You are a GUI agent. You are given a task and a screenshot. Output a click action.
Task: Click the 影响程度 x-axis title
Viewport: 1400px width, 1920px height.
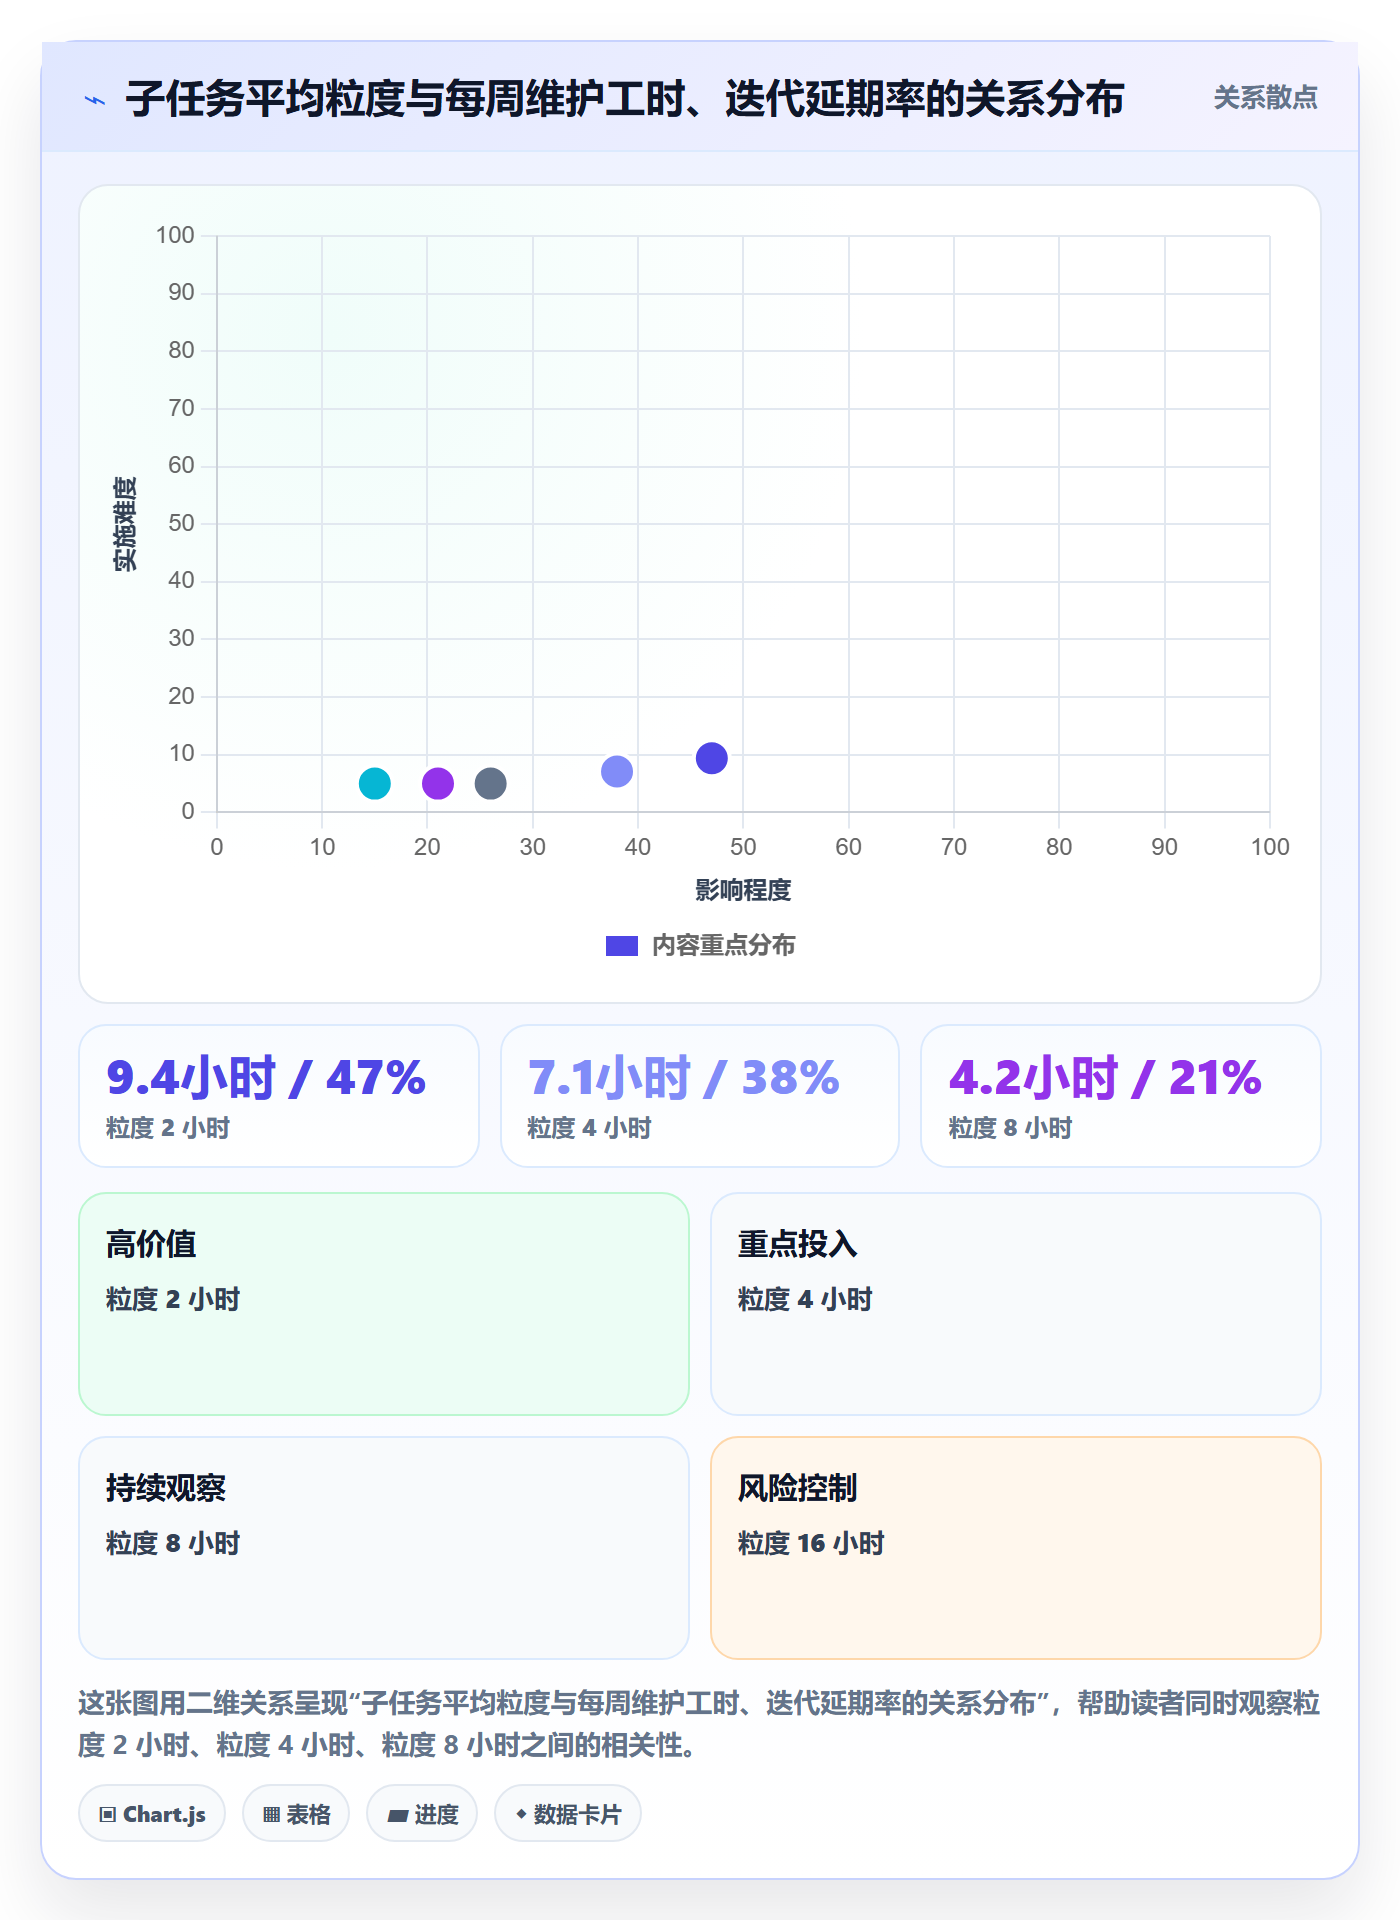[x=743, y=890]
